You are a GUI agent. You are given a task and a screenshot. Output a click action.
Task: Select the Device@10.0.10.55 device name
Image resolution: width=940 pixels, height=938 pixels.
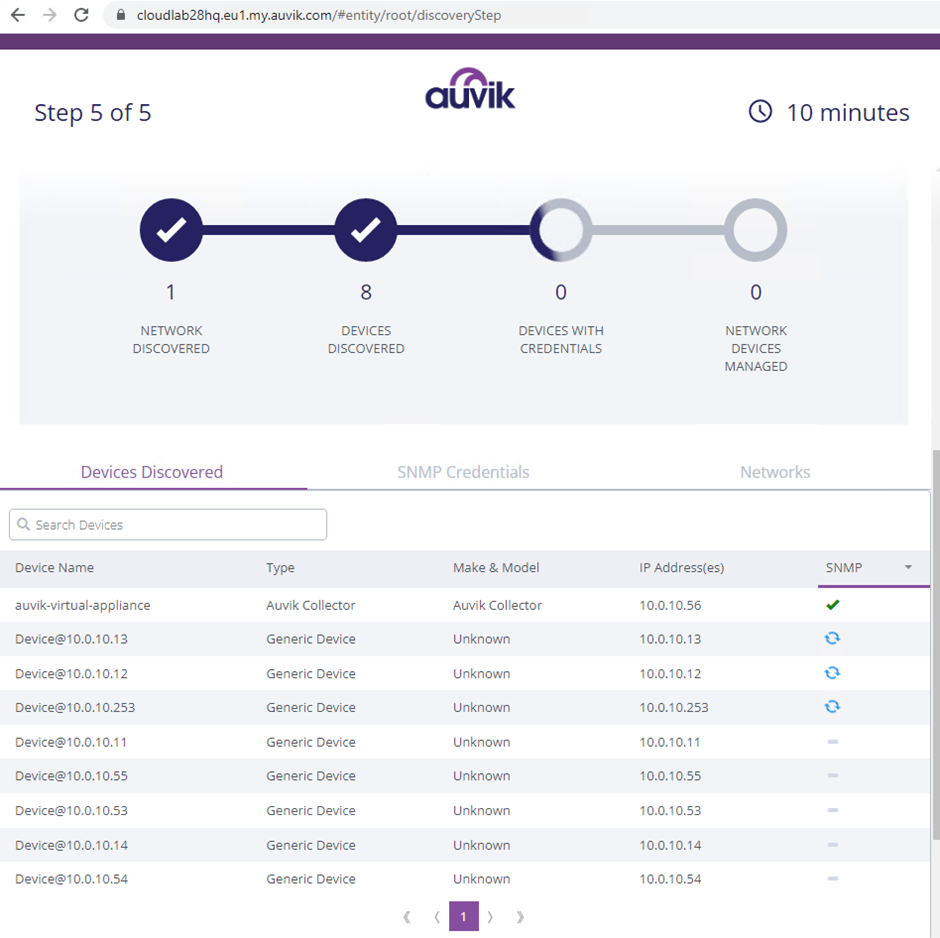tap(71, 776)
